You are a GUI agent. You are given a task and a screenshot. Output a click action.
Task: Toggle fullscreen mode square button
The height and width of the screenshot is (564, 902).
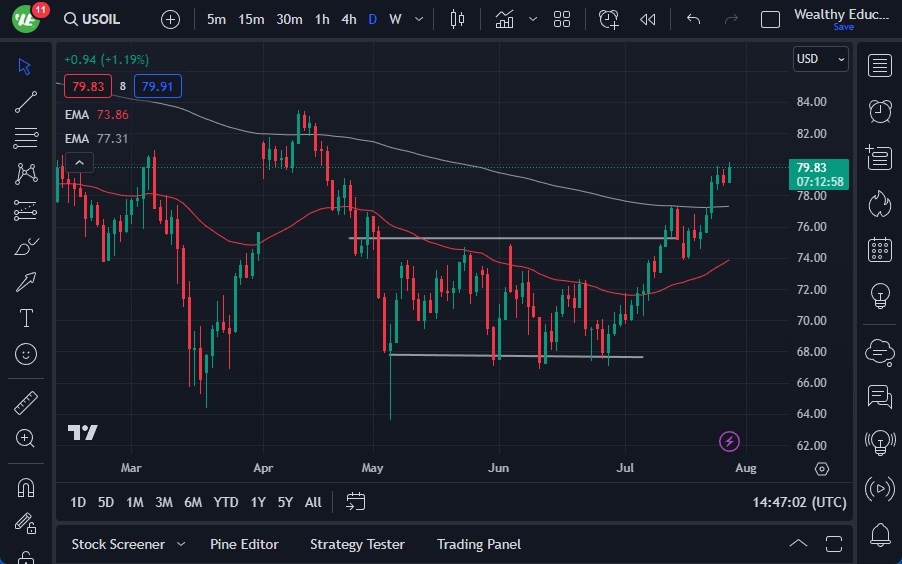click(770, 19)
